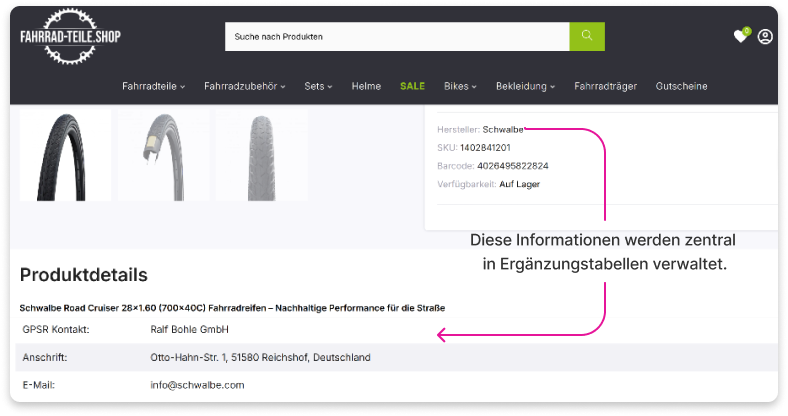
Task: Open the Bekleidung dropdown menu
Action: click(x=526, y=86)
